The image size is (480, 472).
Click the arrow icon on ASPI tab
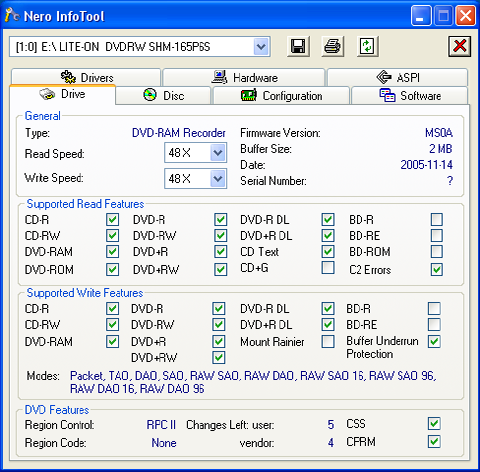(x=384, y=77)
